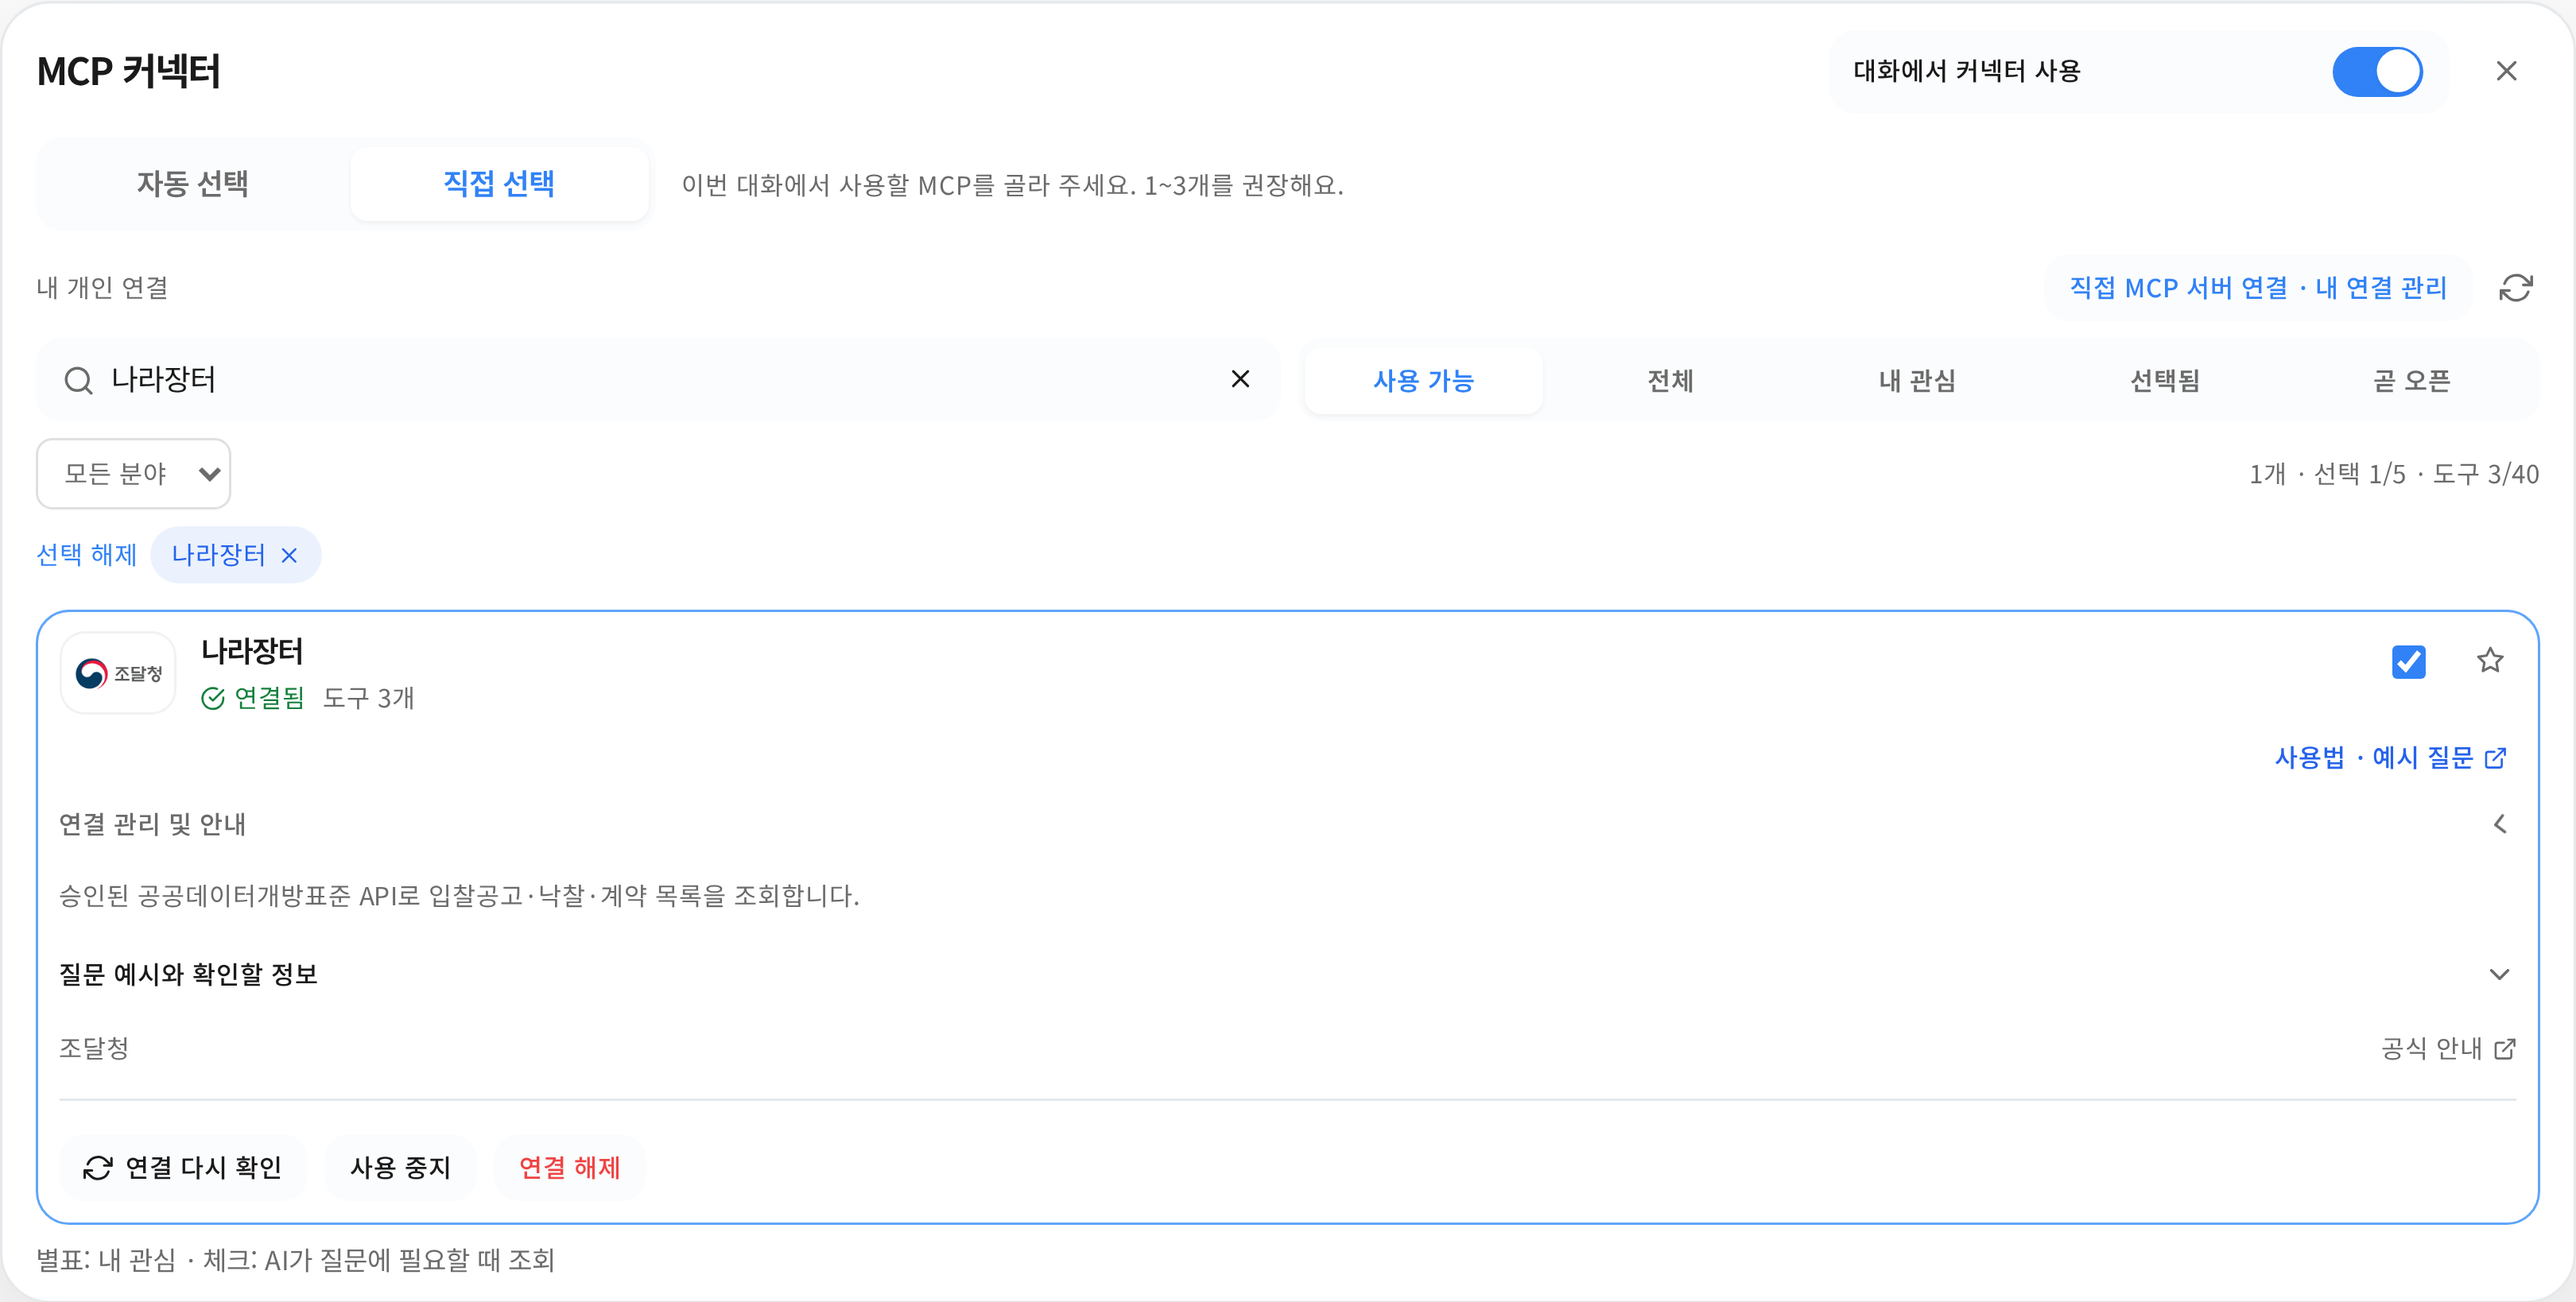Open the 곧 오픈 filter tab

[2411, 381]
